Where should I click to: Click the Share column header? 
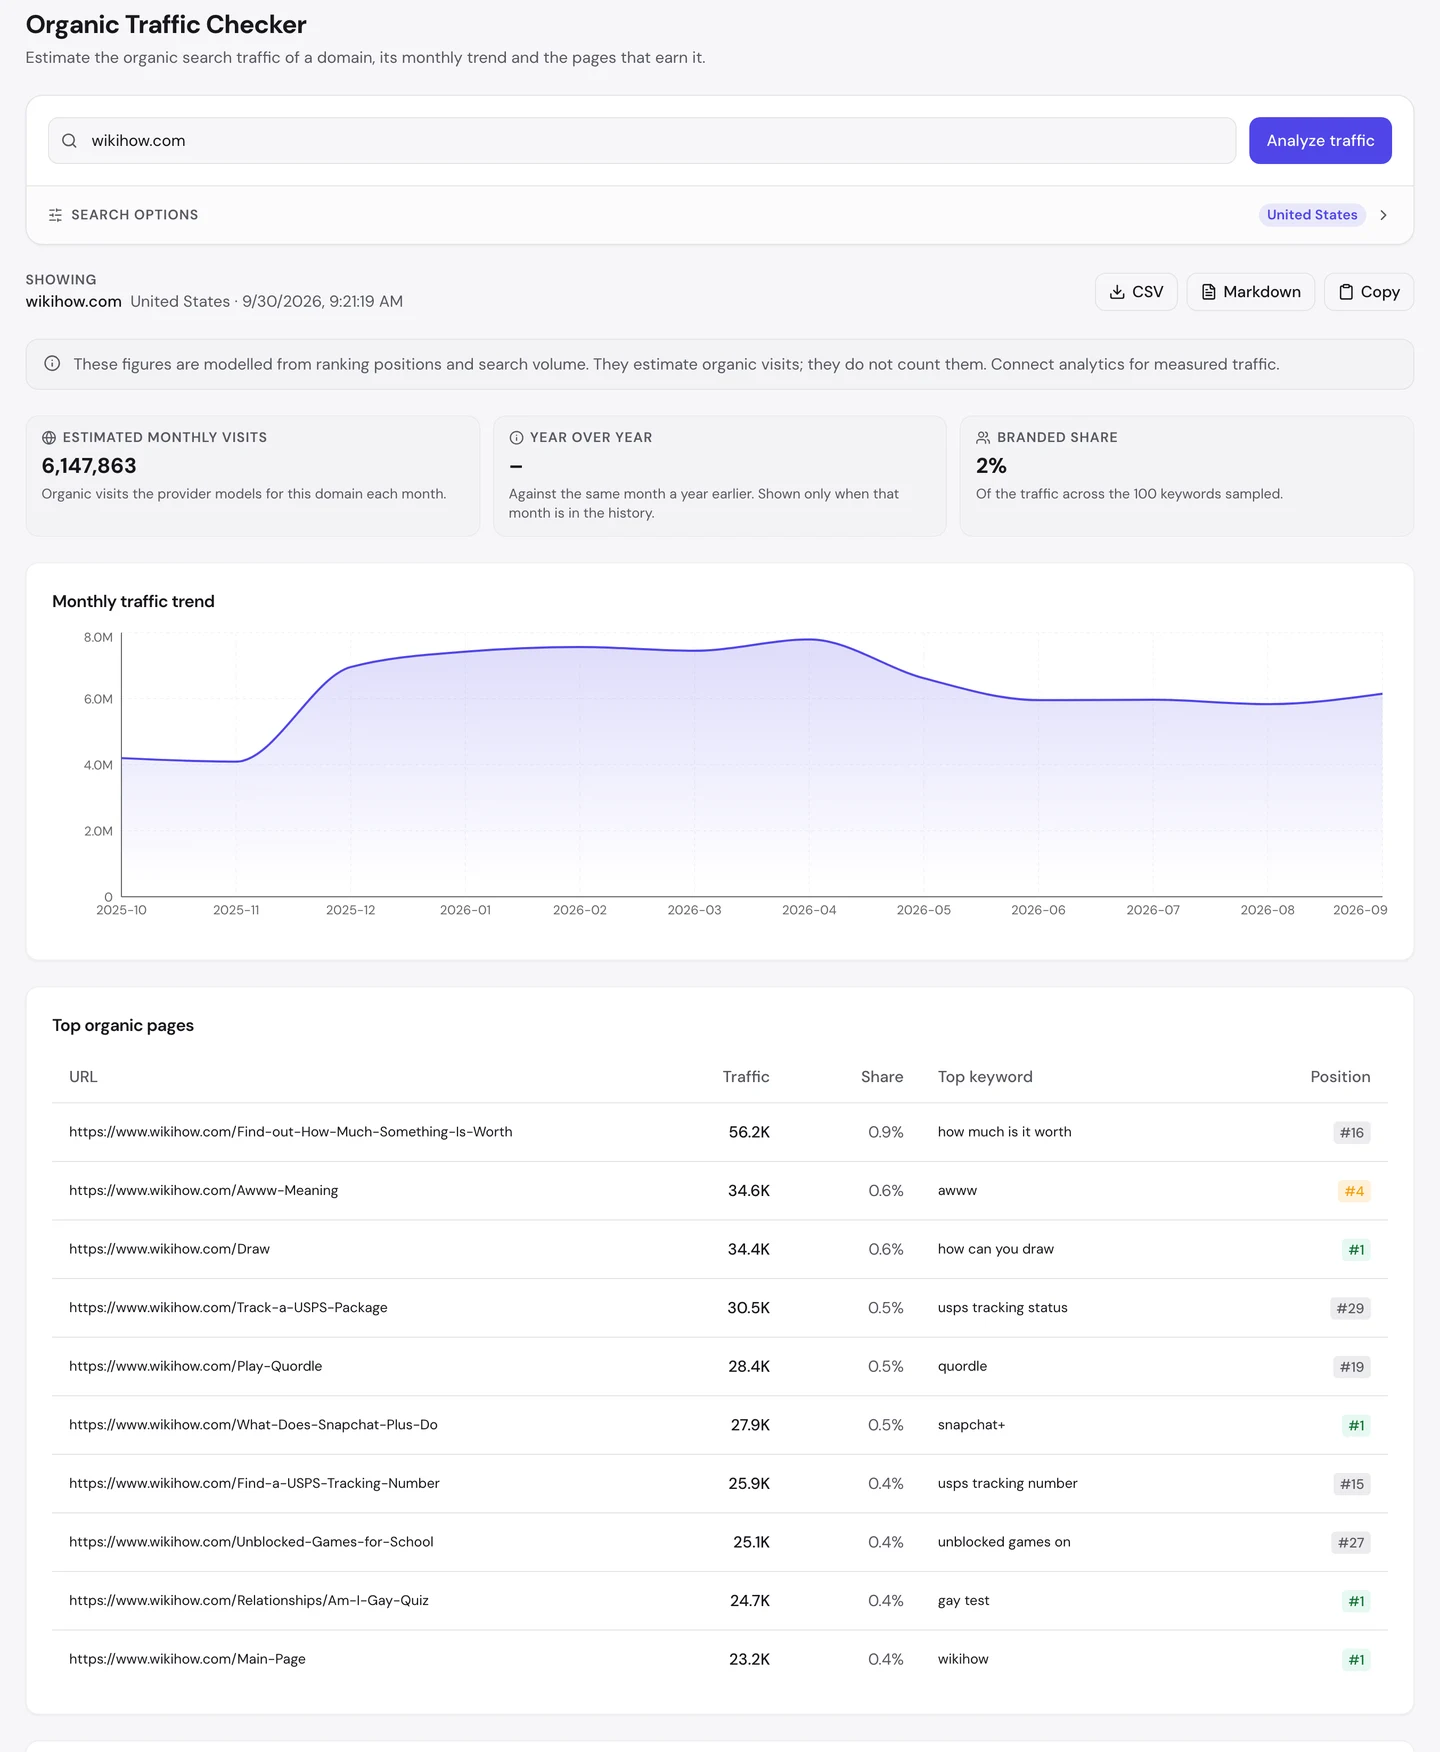click(882, 1077)
